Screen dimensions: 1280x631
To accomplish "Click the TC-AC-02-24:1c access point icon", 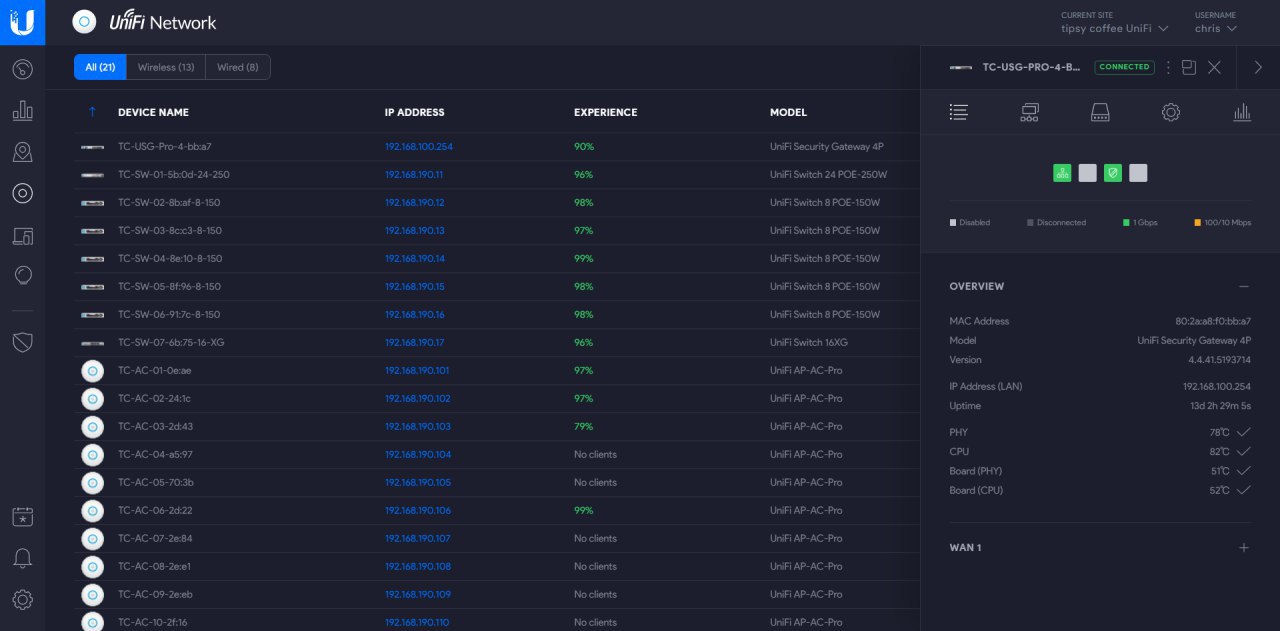I will coord(92,399).
